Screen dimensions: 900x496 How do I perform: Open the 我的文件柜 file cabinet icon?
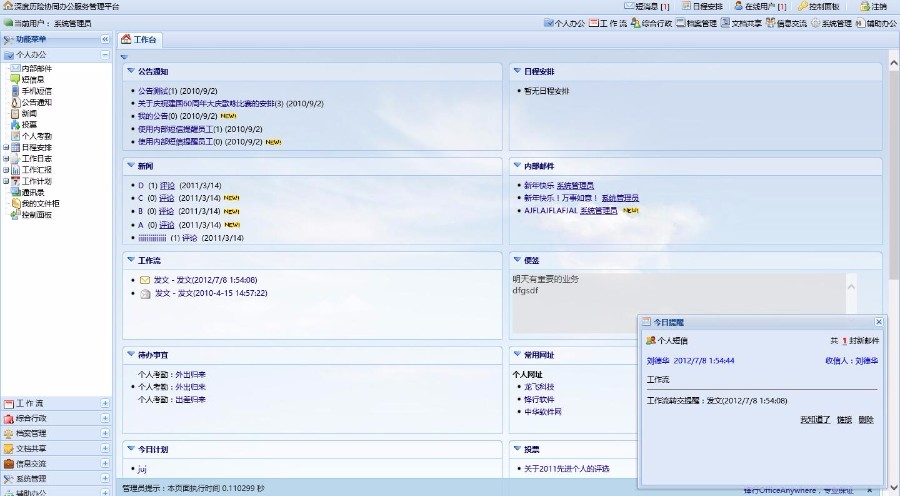tap(15, 203)
